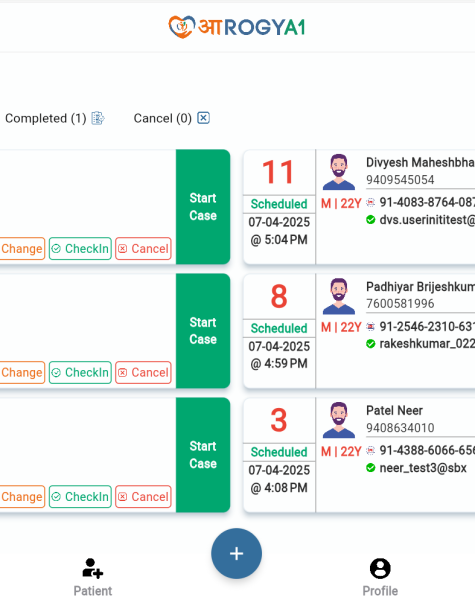Image resolution: width=475 pixels, height=600 pixels.
Task: CheckIn the first appointment row
Action: pos(80,249)
